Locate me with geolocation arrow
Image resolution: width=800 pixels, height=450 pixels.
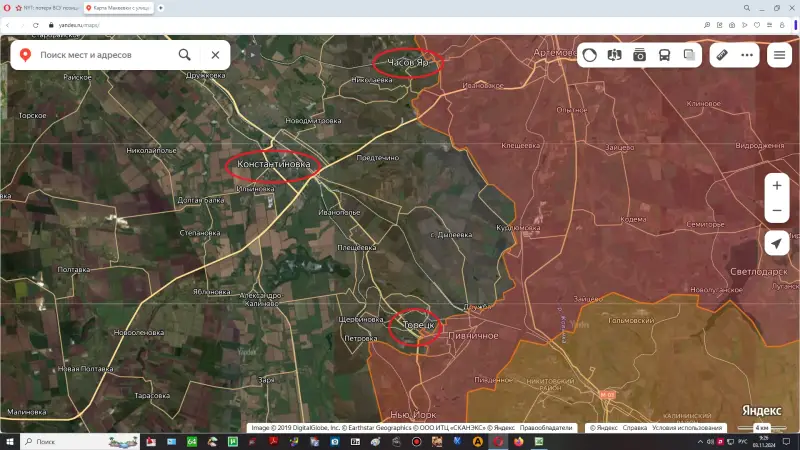click(x=777, y=243)
